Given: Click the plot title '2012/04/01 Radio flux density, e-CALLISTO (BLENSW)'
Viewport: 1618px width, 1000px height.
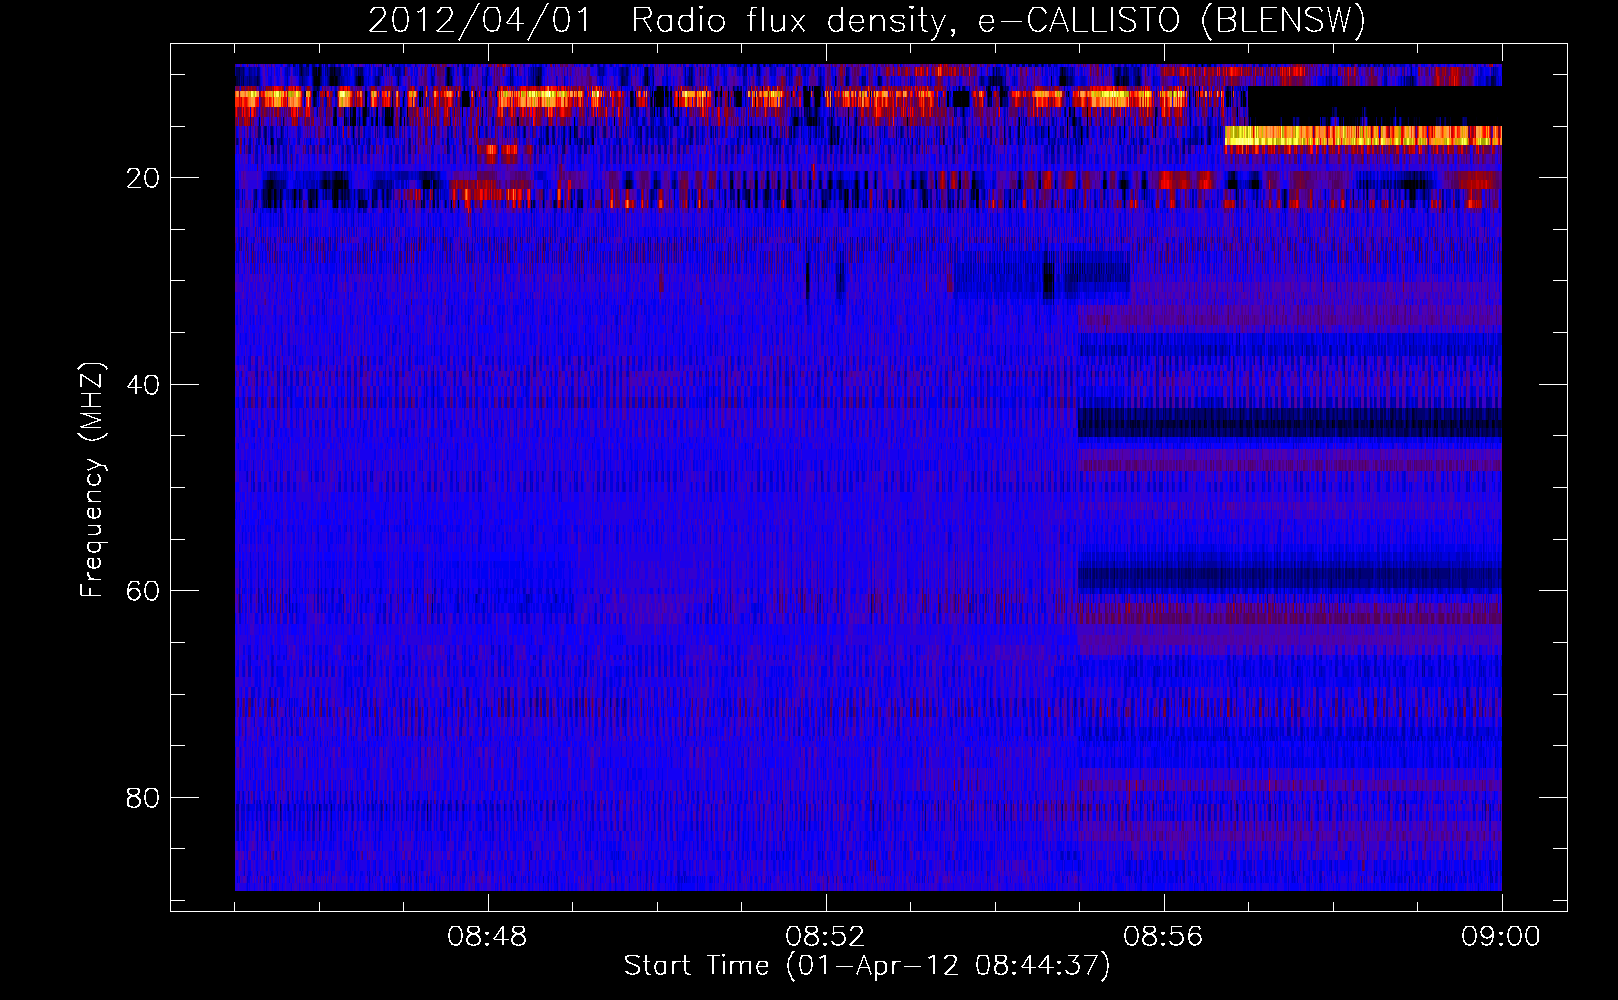Looking at the screenshot, I should pos(867,20).
